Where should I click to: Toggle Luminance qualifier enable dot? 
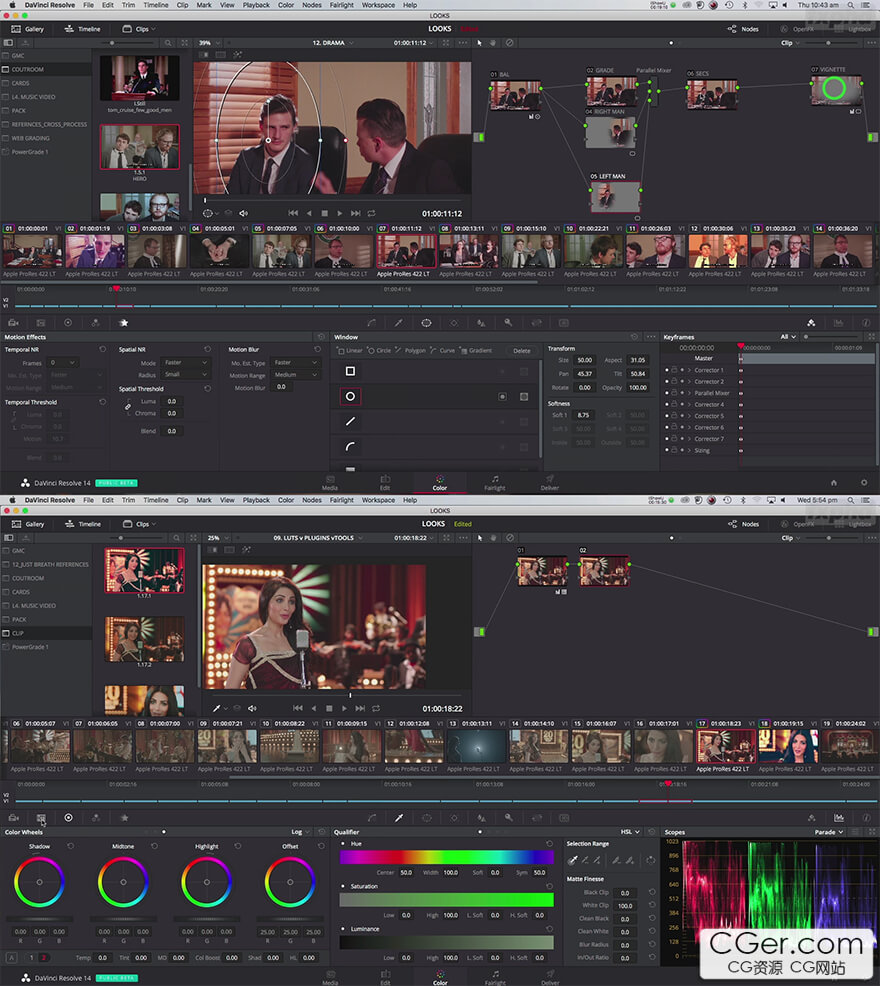click(x=343, y=929)
